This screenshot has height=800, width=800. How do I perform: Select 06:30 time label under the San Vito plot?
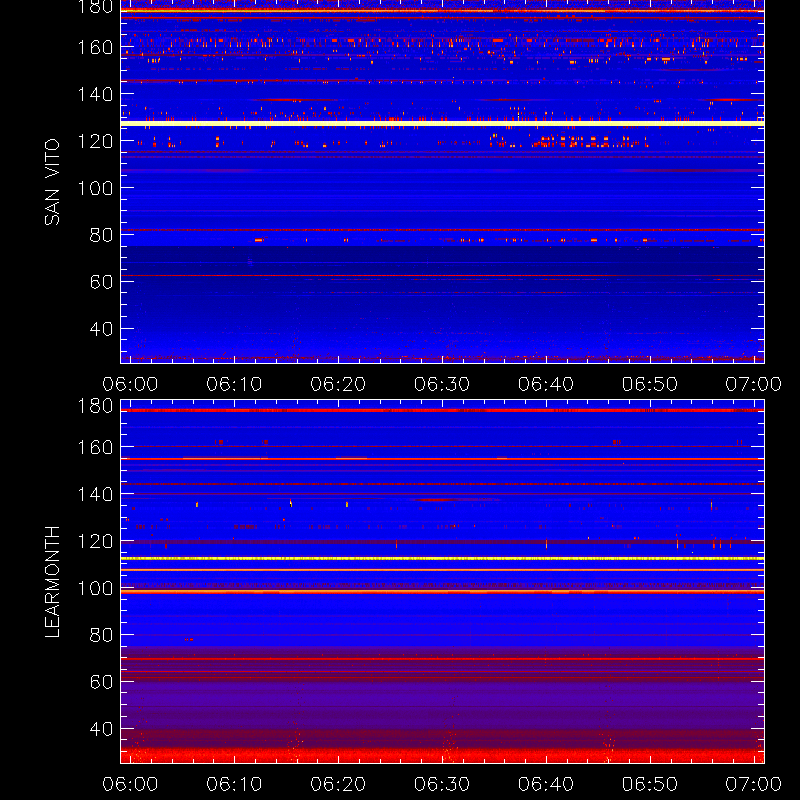click(x=442, y=384)
